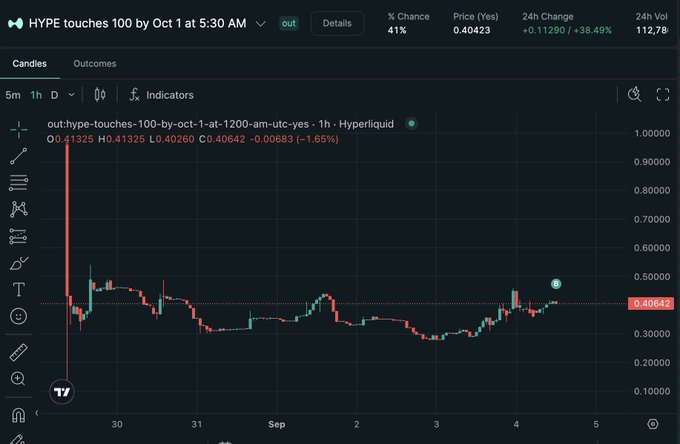Enter fullscreen chart mode
680x444 pixels.
[663, 95]
